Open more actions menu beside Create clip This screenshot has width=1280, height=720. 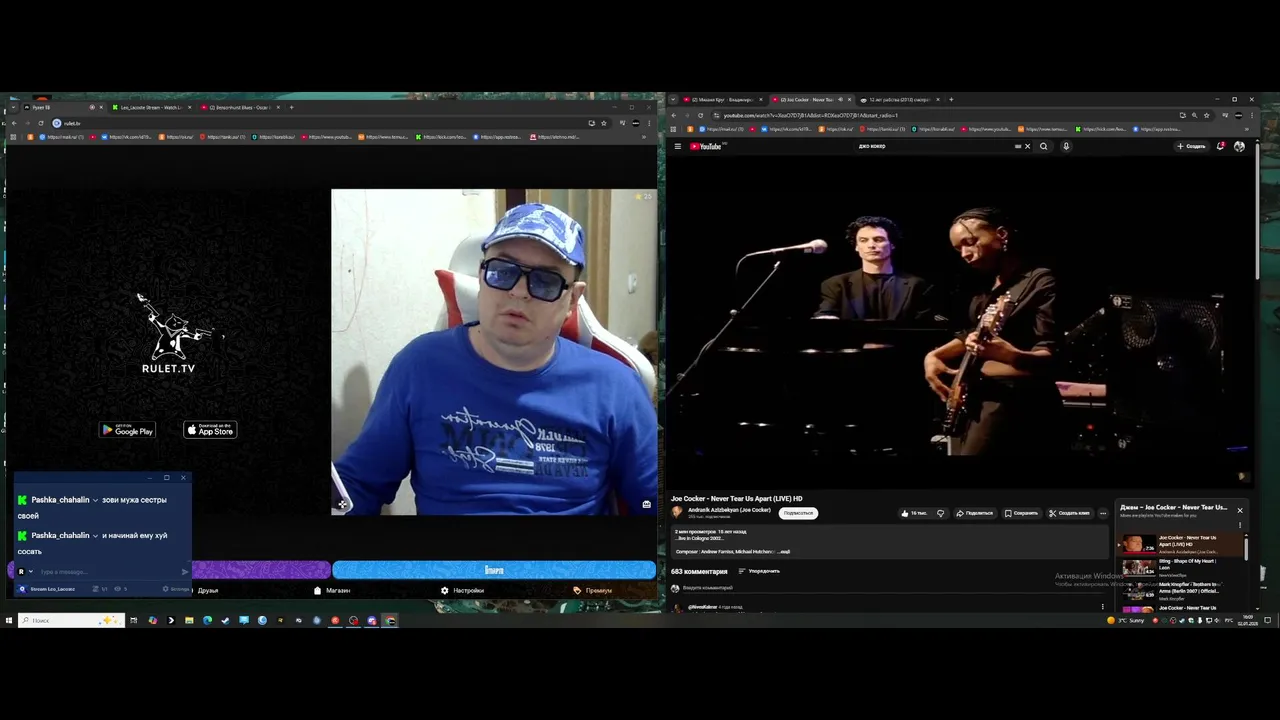pos(1103,513)
